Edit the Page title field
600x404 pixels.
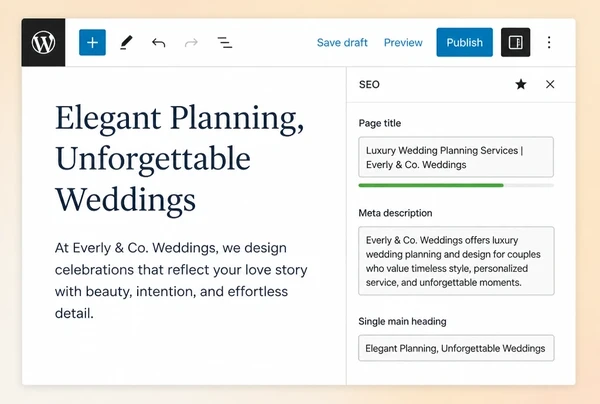pos(456,157)
